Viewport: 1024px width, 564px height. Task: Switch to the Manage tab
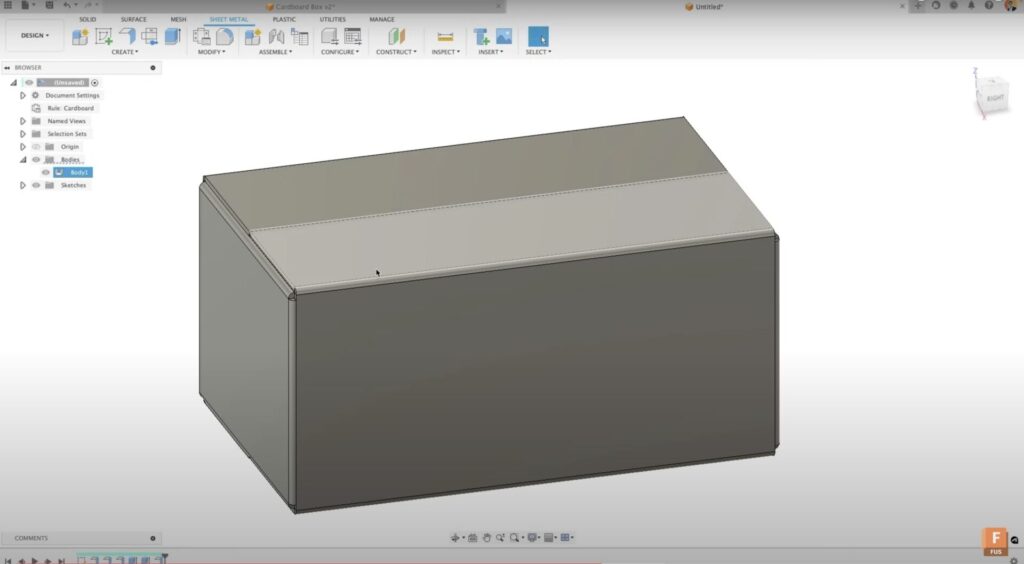tap(381, 20)
